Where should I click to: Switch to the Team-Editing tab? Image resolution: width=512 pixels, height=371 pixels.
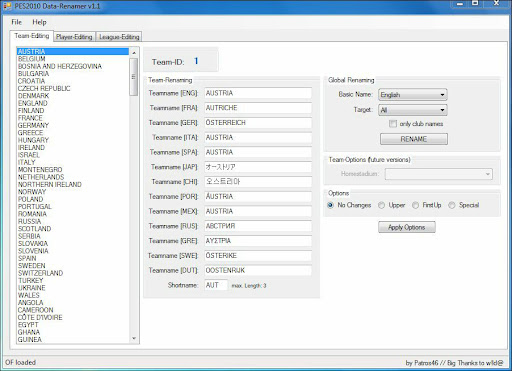tap(32, 36)
